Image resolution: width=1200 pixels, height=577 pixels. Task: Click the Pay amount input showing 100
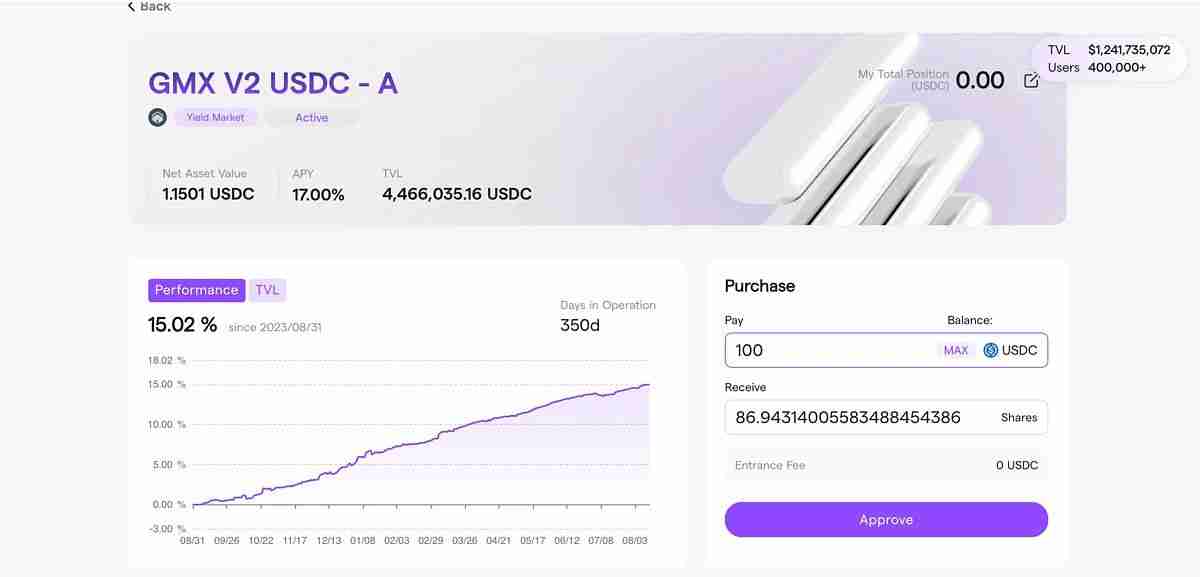[830, 350]
